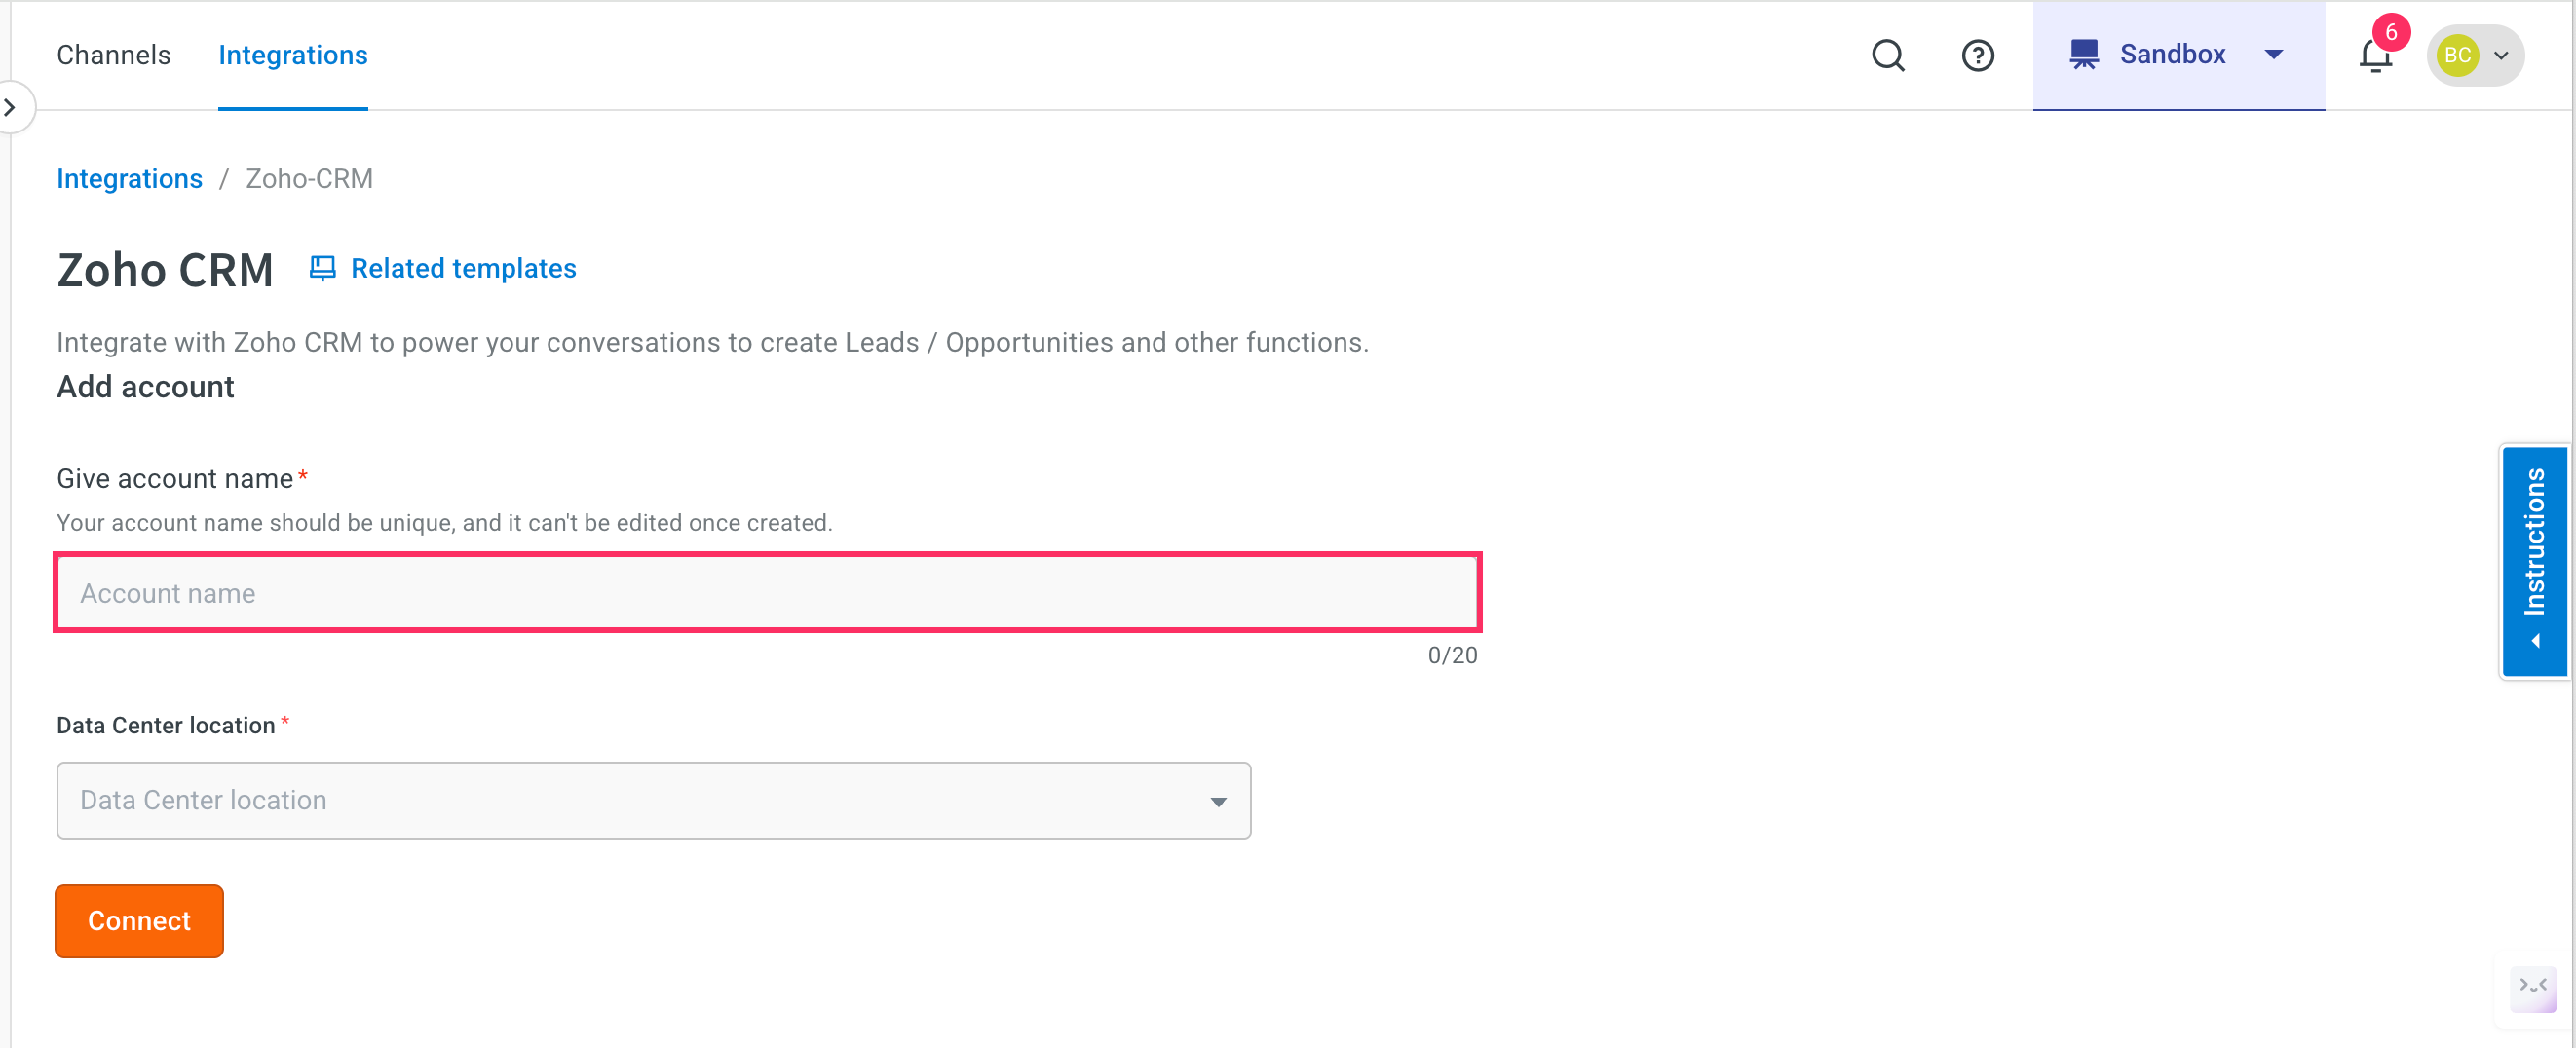Open the Related templates link
This screenshot has height=1048, width=2576.
tap(463, 268)
